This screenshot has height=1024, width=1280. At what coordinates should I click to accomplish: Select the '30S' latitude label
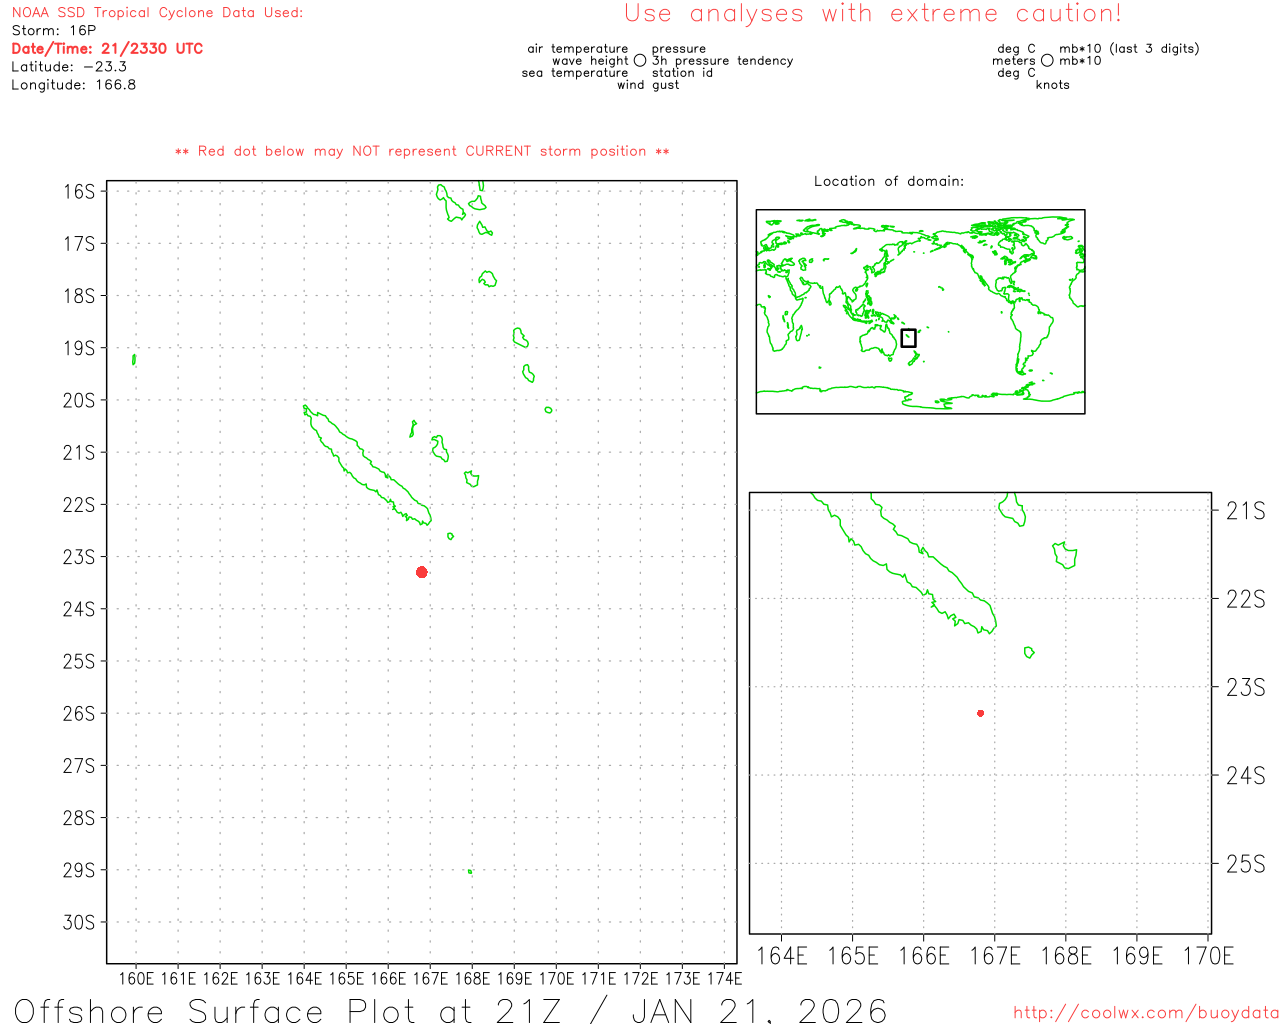click(x=79, y=922)
